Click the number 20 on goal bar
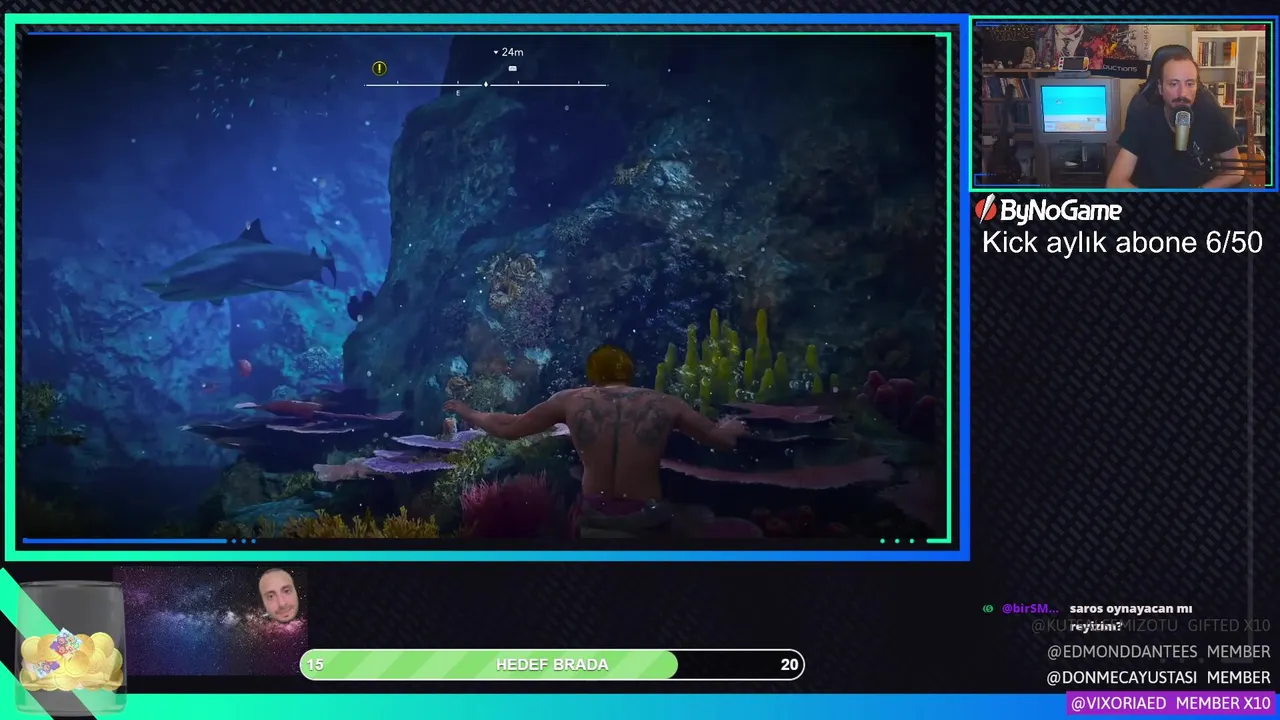 789,664
